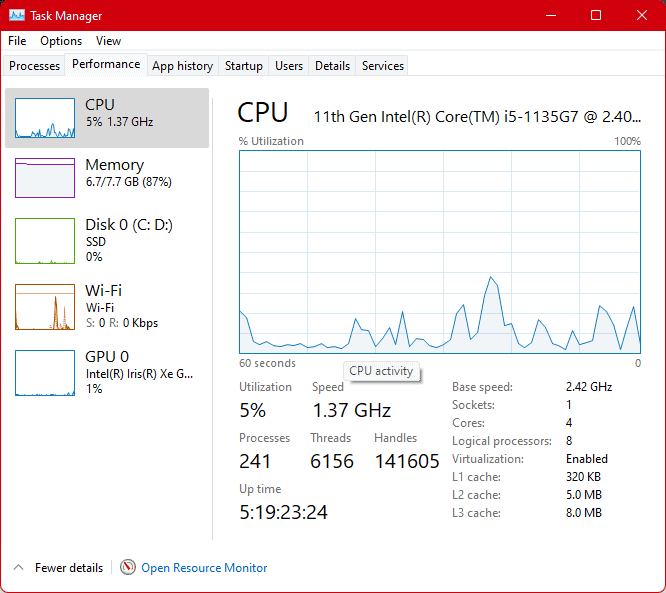Click the Processes count 241
The width and height of the screenshot is (666, 593).
point(255,461)
